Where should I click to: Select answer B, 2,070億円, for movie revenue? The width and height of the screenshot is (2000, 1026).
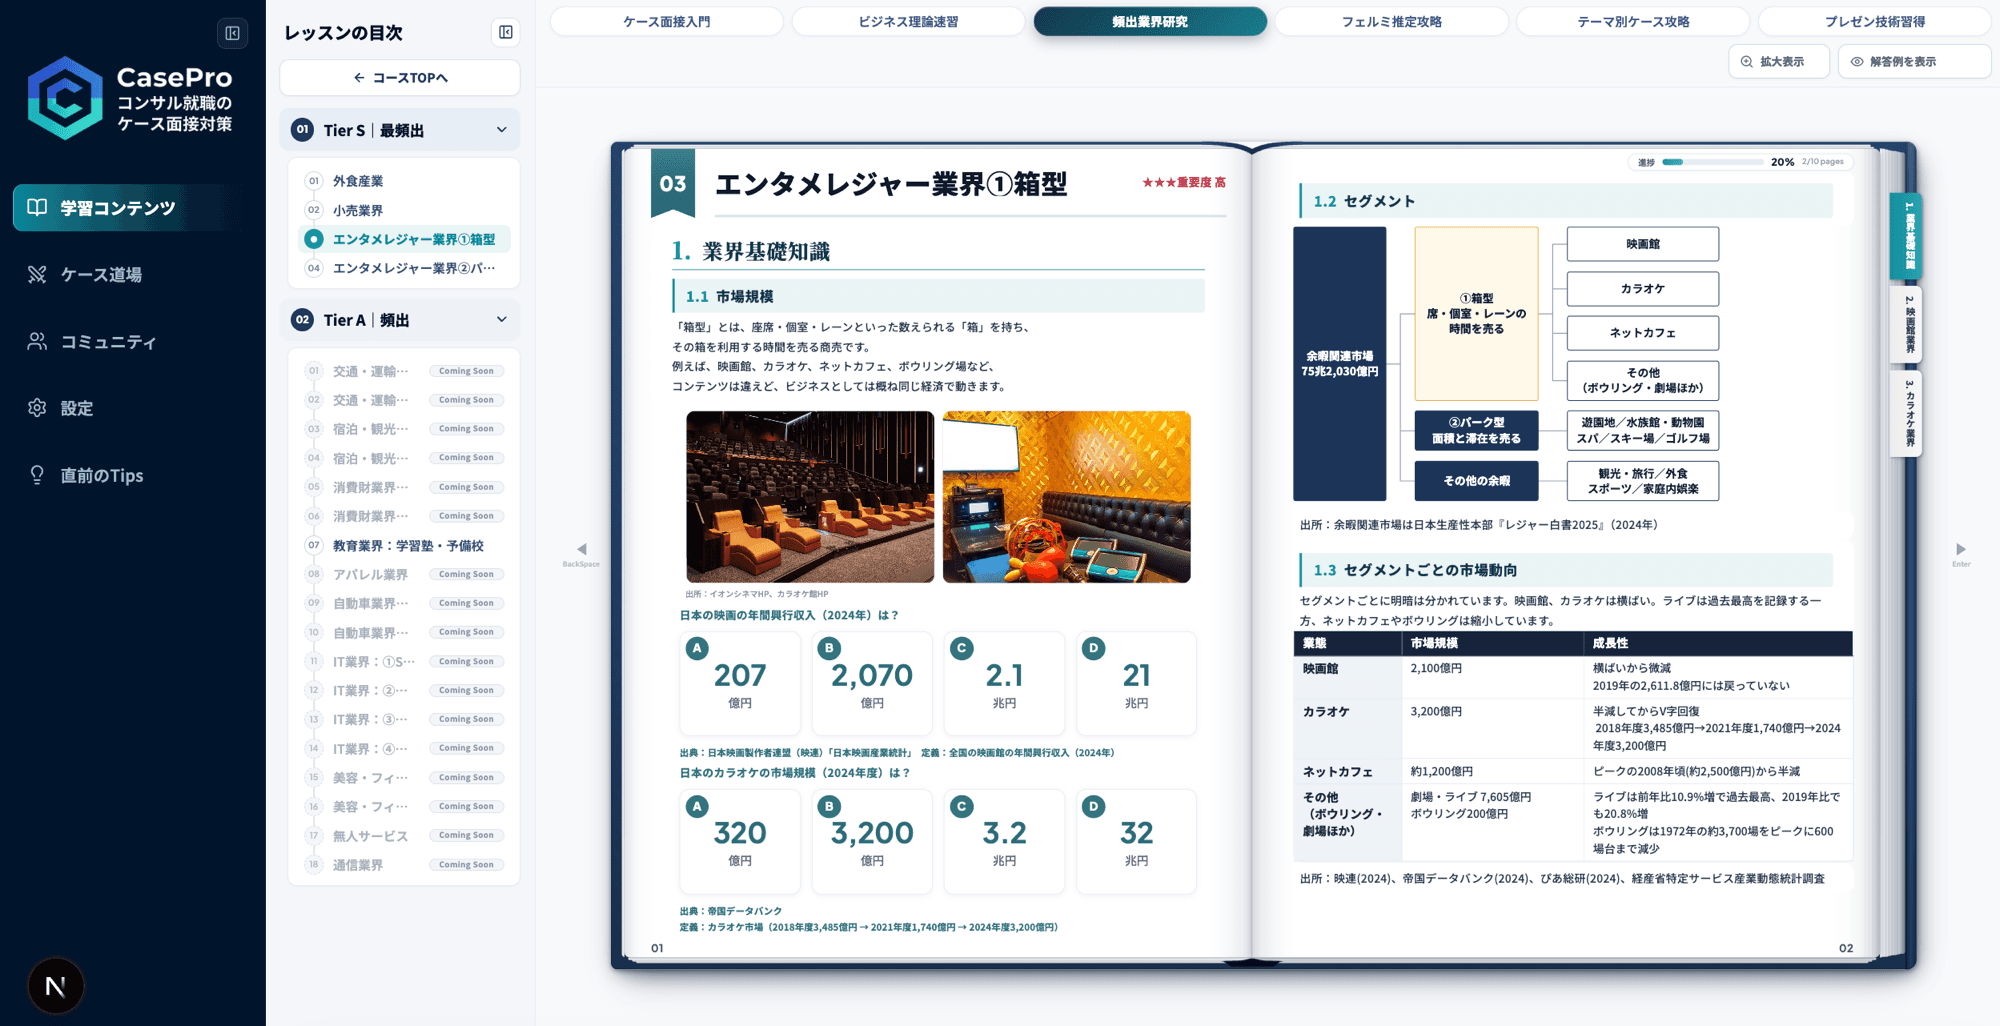coord(872,683)
